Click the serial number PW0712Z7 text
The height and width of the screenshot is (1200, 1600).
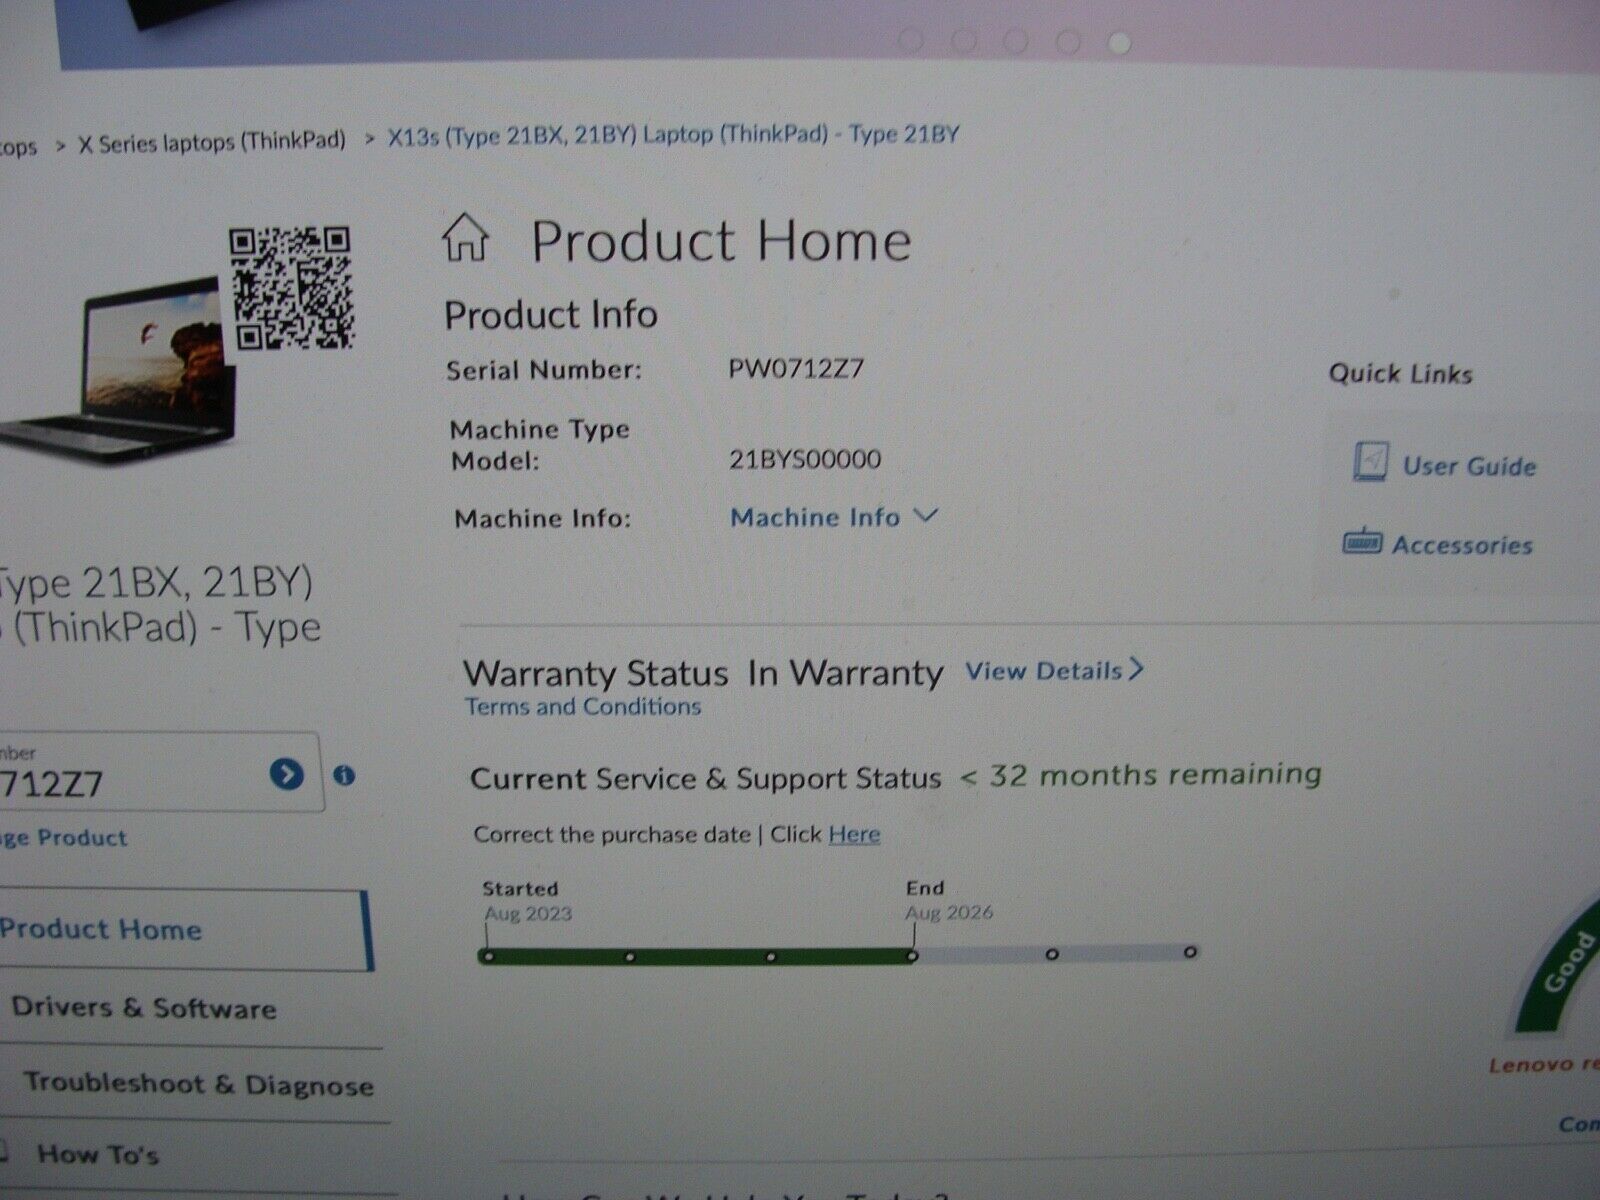tap(796, 368)
